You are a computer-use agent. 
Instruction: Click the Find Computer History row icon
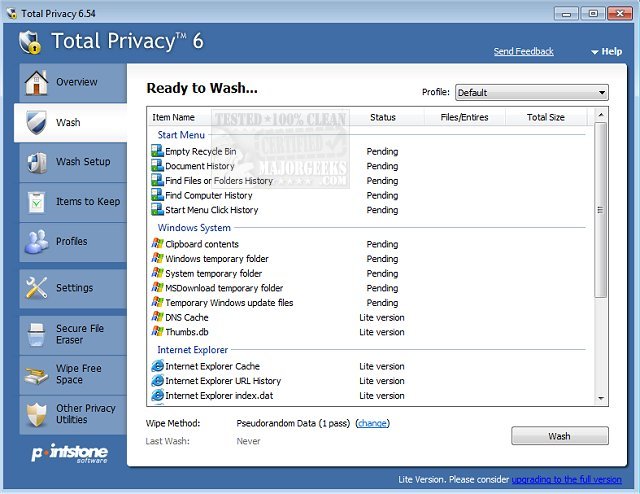pos(157,195)
